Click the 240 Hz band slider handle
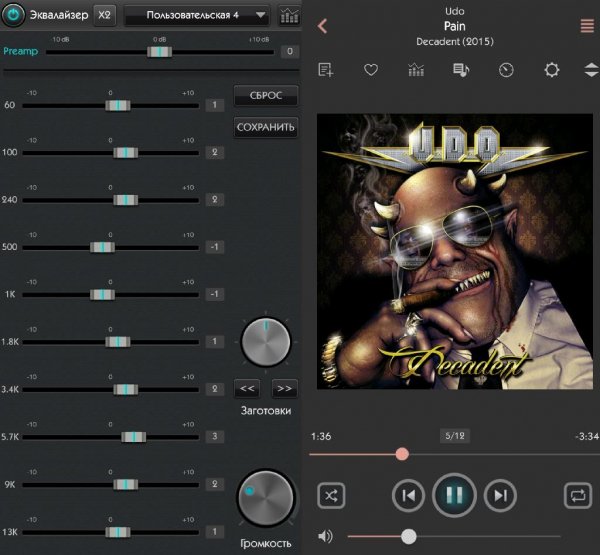600x555 pixels. coord(126,200)
